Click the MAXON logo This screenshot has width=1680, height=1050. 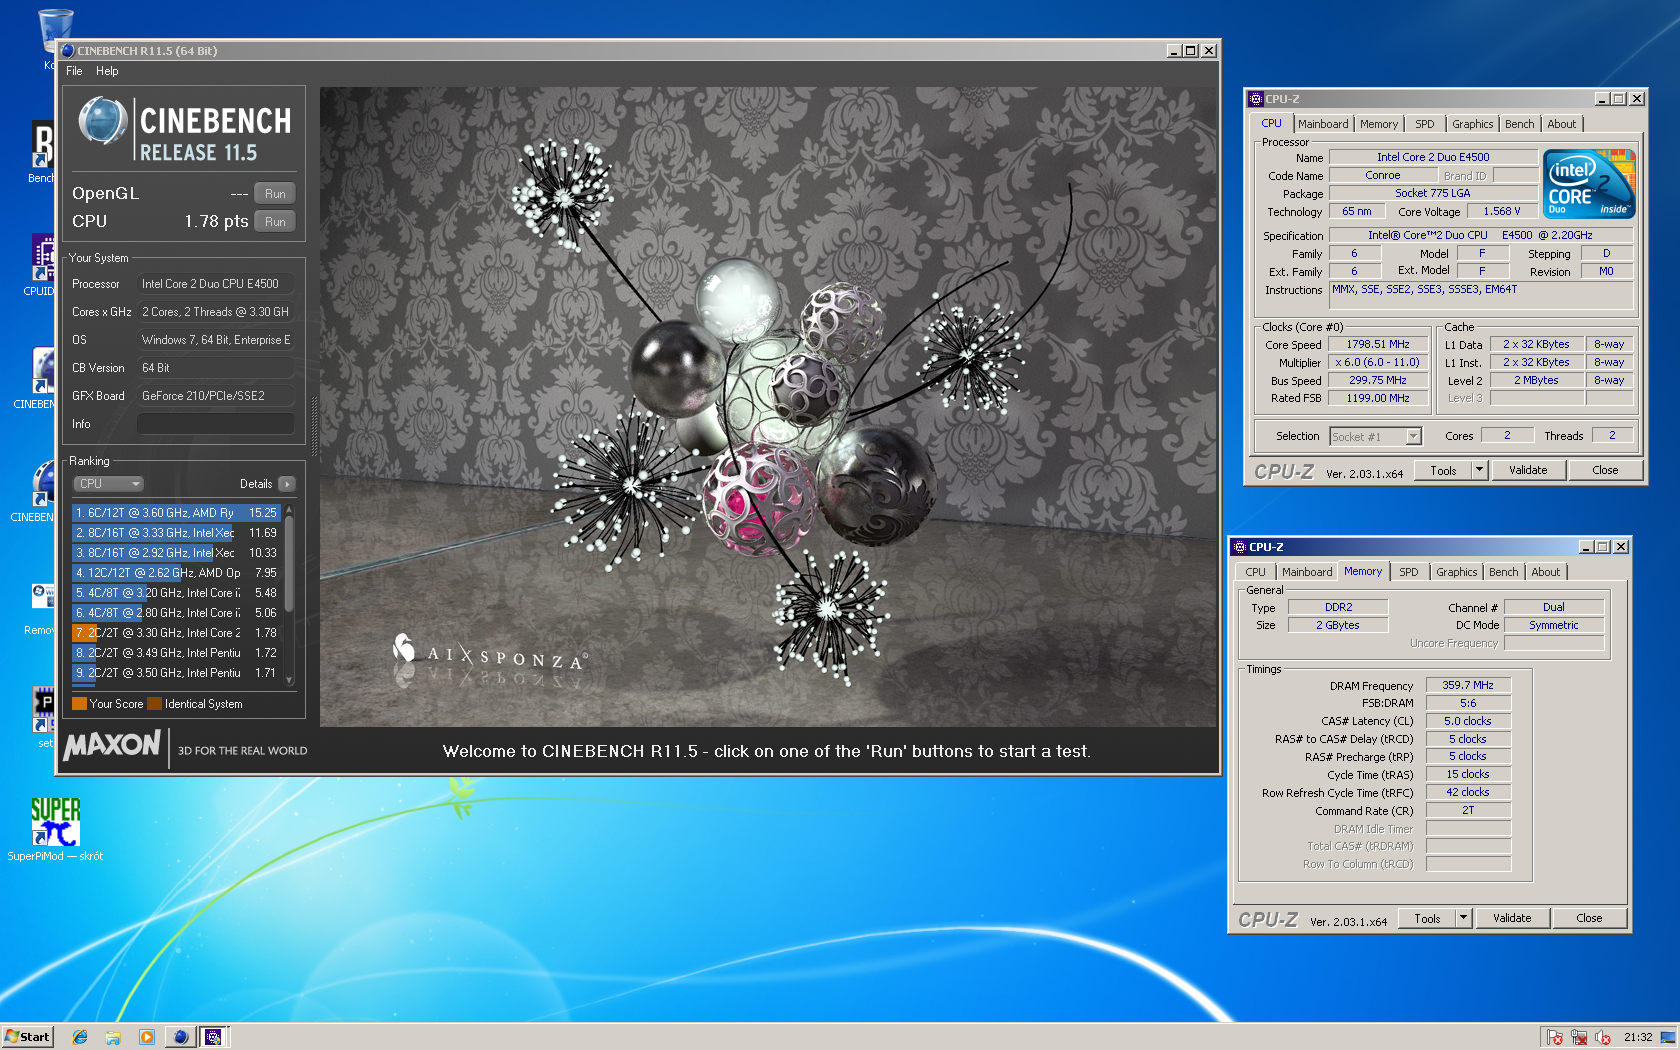coord(112,745)
